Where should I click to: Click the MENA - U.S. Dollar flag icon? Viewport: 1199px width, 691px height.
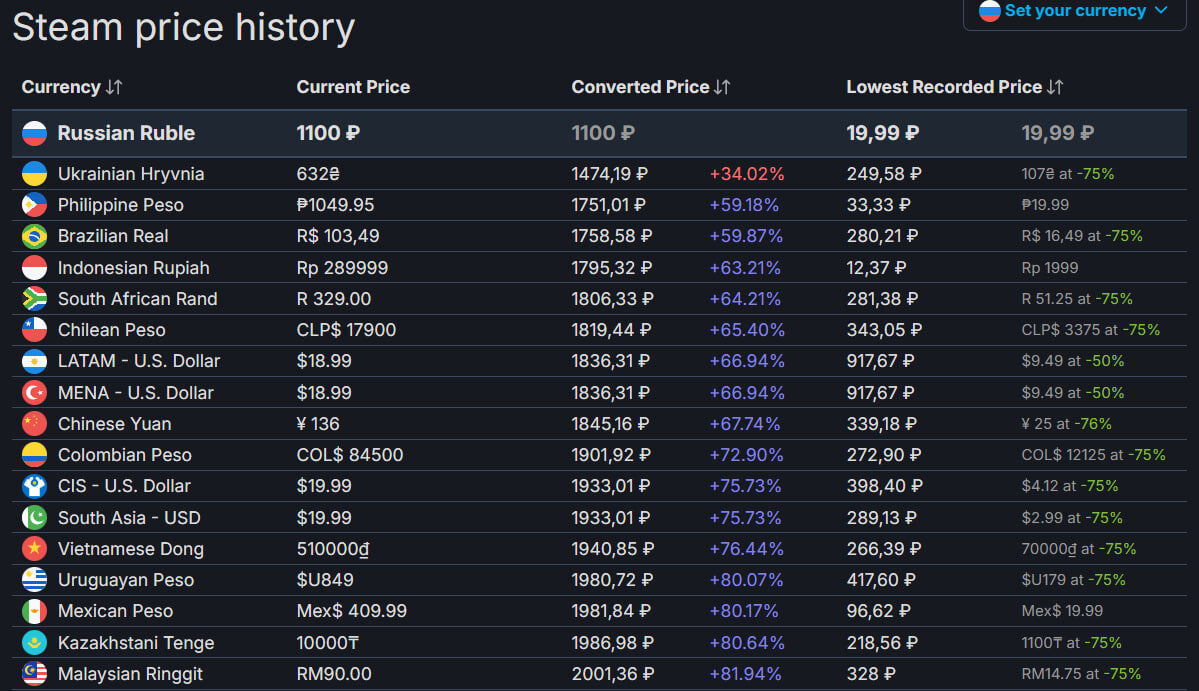pyautogui.click(x=34, y=392)
